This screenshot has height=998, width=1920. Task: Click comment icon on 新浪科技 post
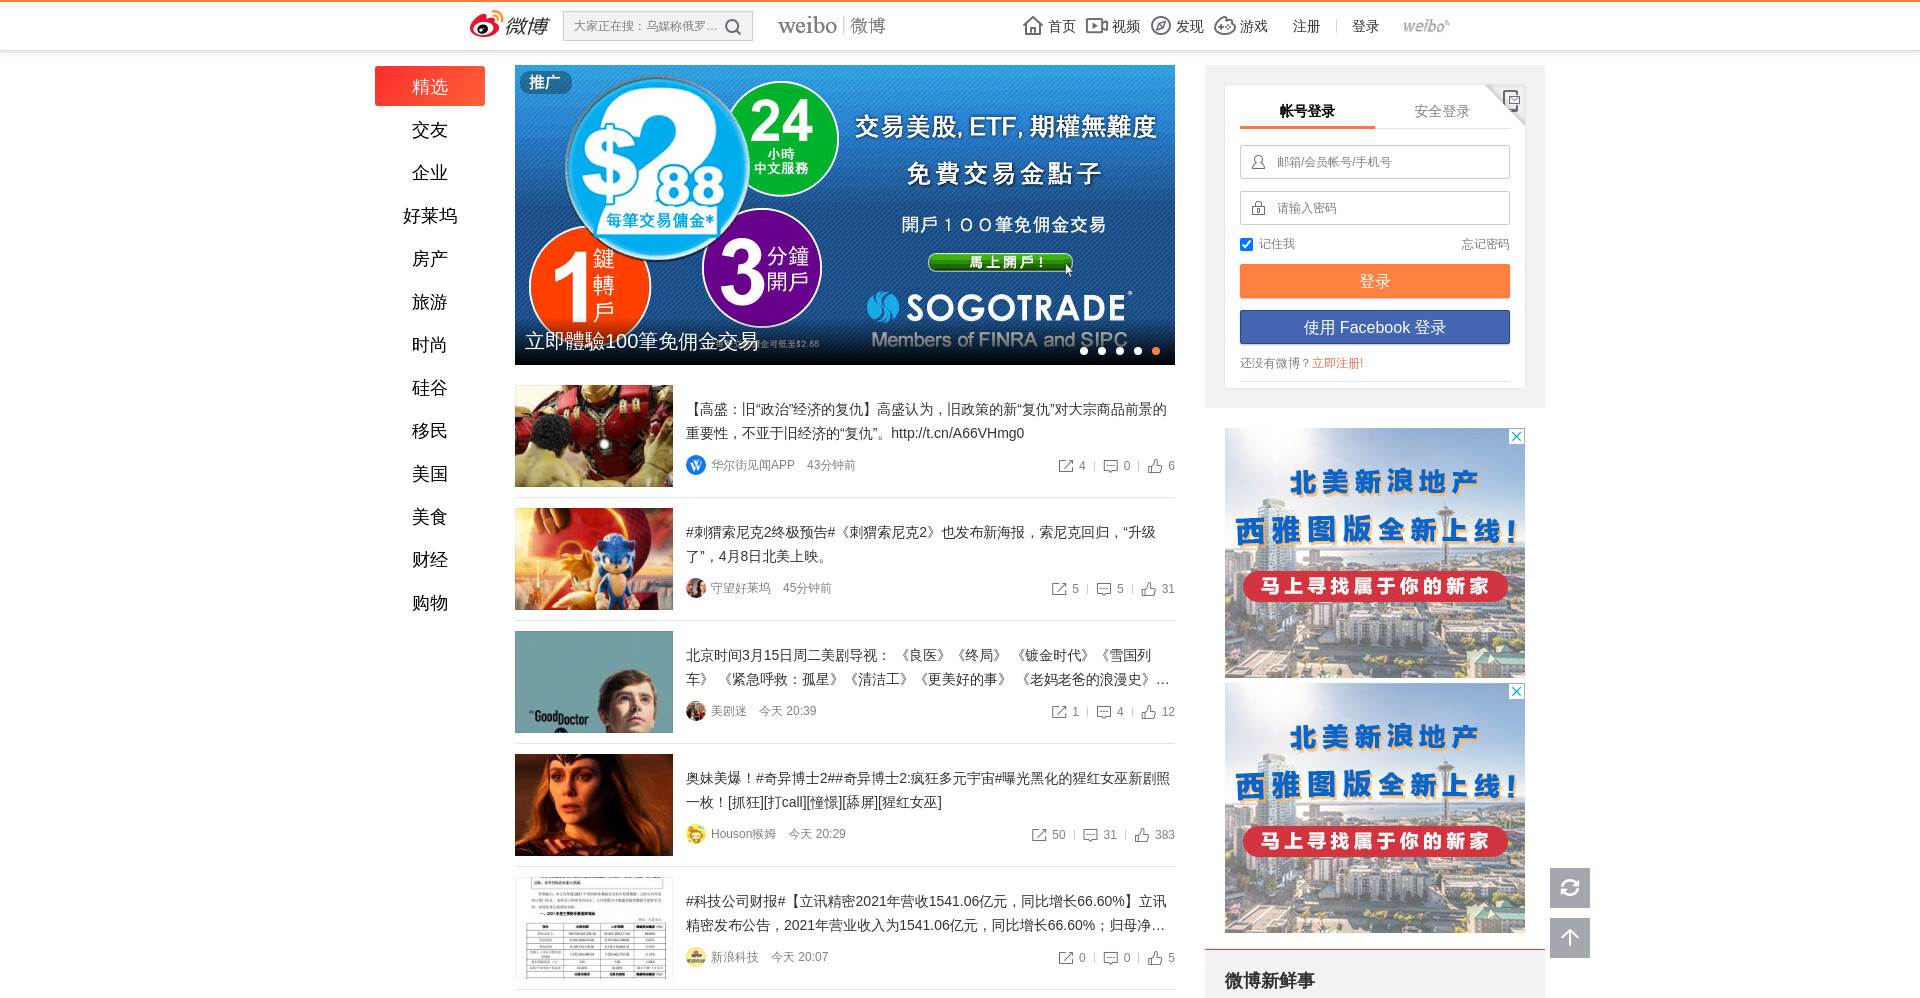[1110, 958]
